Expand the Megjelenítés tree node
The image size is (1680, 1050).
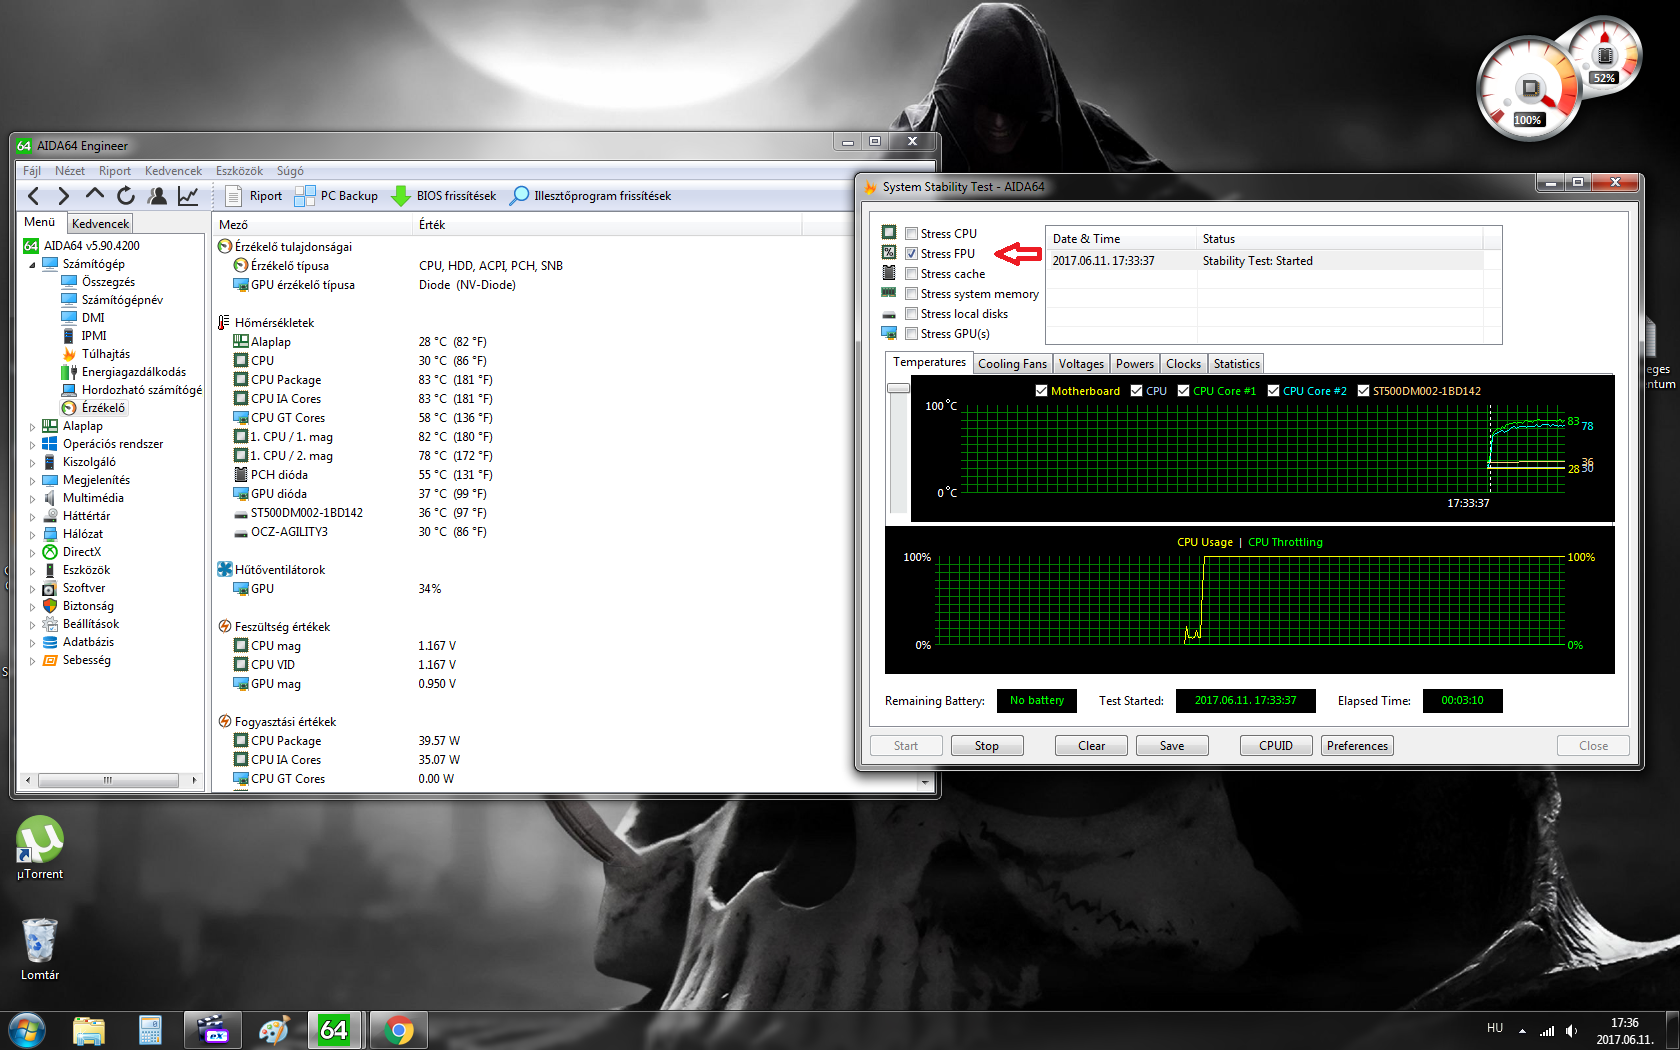point(32,481)
